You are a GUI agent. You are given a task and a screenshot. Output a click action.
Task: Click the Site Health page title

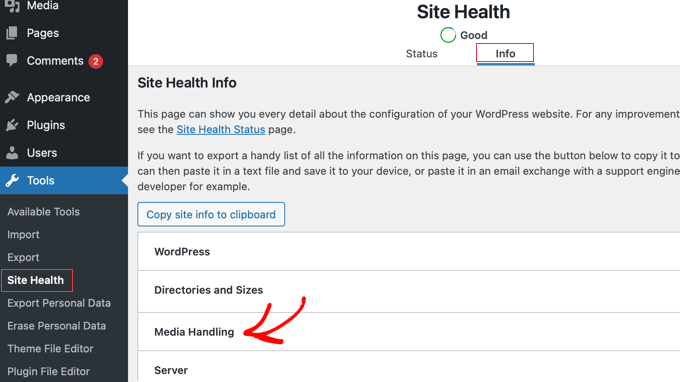pos(463,12)
